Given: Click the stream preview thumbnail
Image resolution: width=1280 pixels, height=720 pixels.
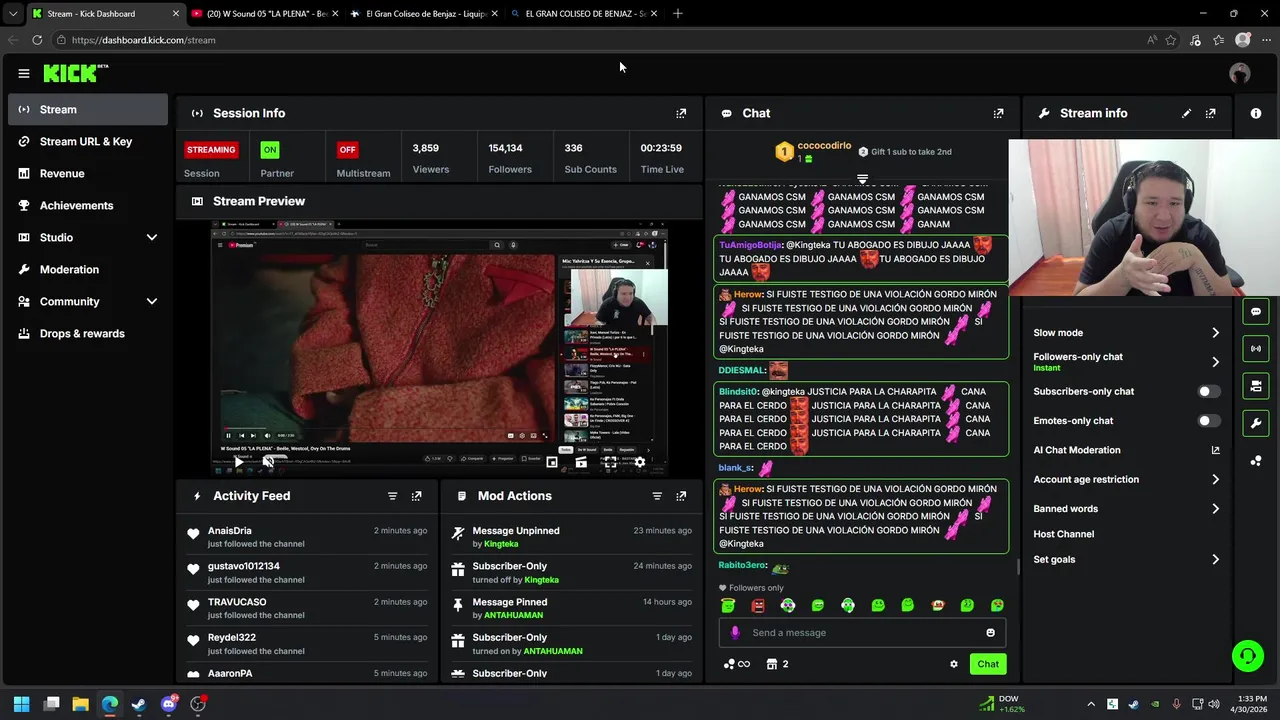Looking at the screenshot, I should [439, 348].
